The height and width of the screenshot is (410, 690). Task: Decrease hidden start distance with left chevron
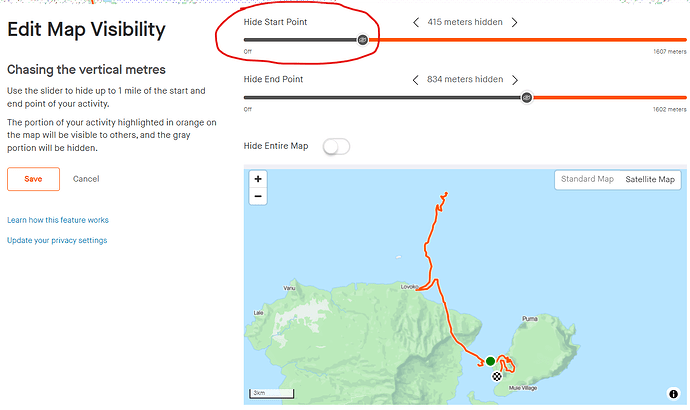416,22
